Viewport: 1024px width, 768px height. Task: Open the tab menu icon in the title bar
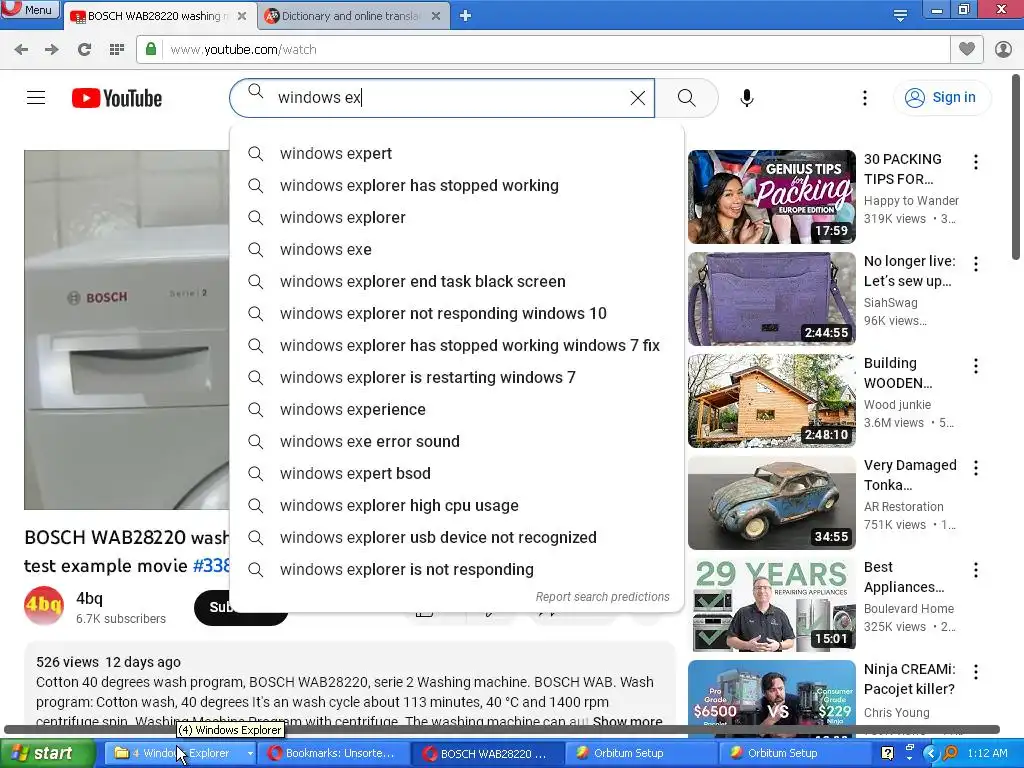pos(900,15)
